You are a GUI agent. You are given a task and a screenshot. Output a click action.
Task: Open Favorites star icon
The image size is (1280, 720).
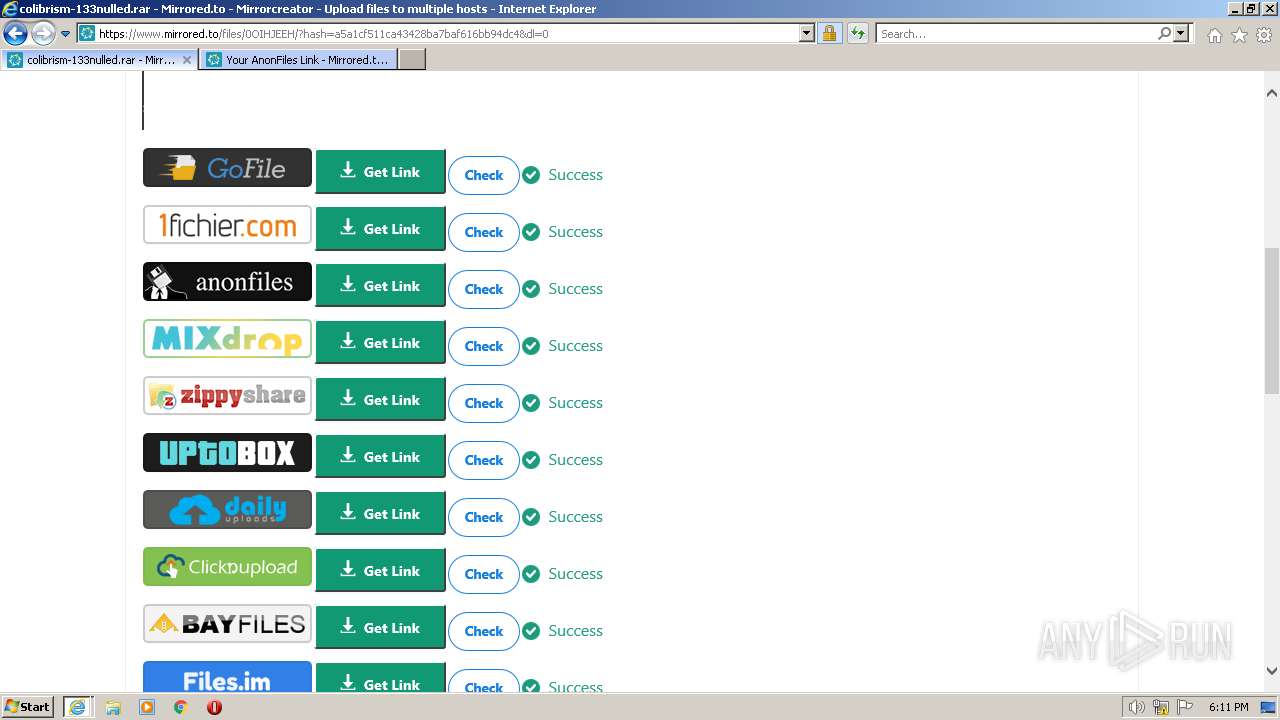point(1239,35)
